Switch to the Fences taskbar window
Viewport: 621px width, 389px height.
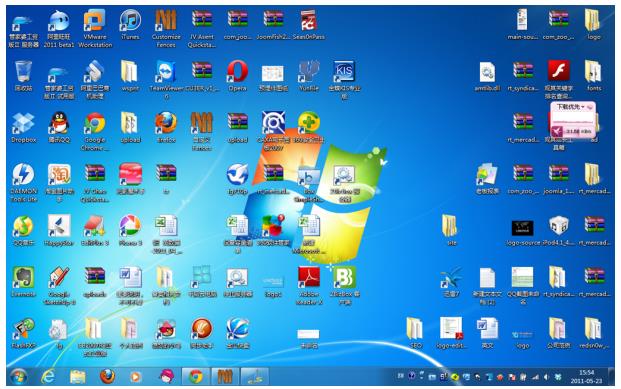click(225, 376)
